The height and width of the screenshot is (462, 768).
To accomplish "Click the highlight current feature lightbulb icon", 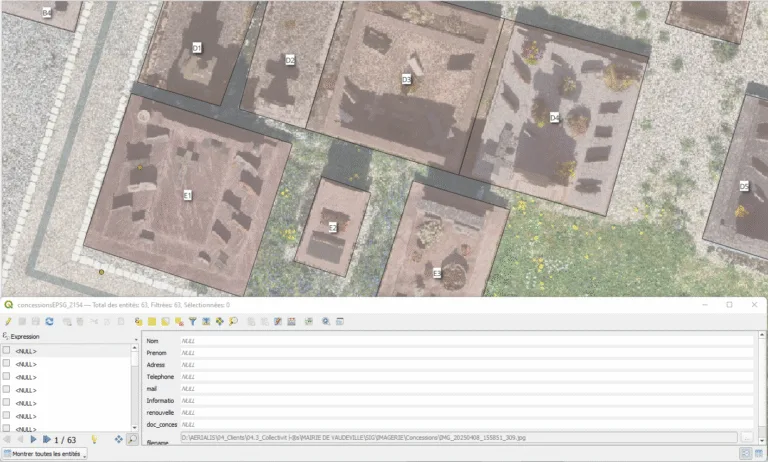I will (x=94, y=439).
